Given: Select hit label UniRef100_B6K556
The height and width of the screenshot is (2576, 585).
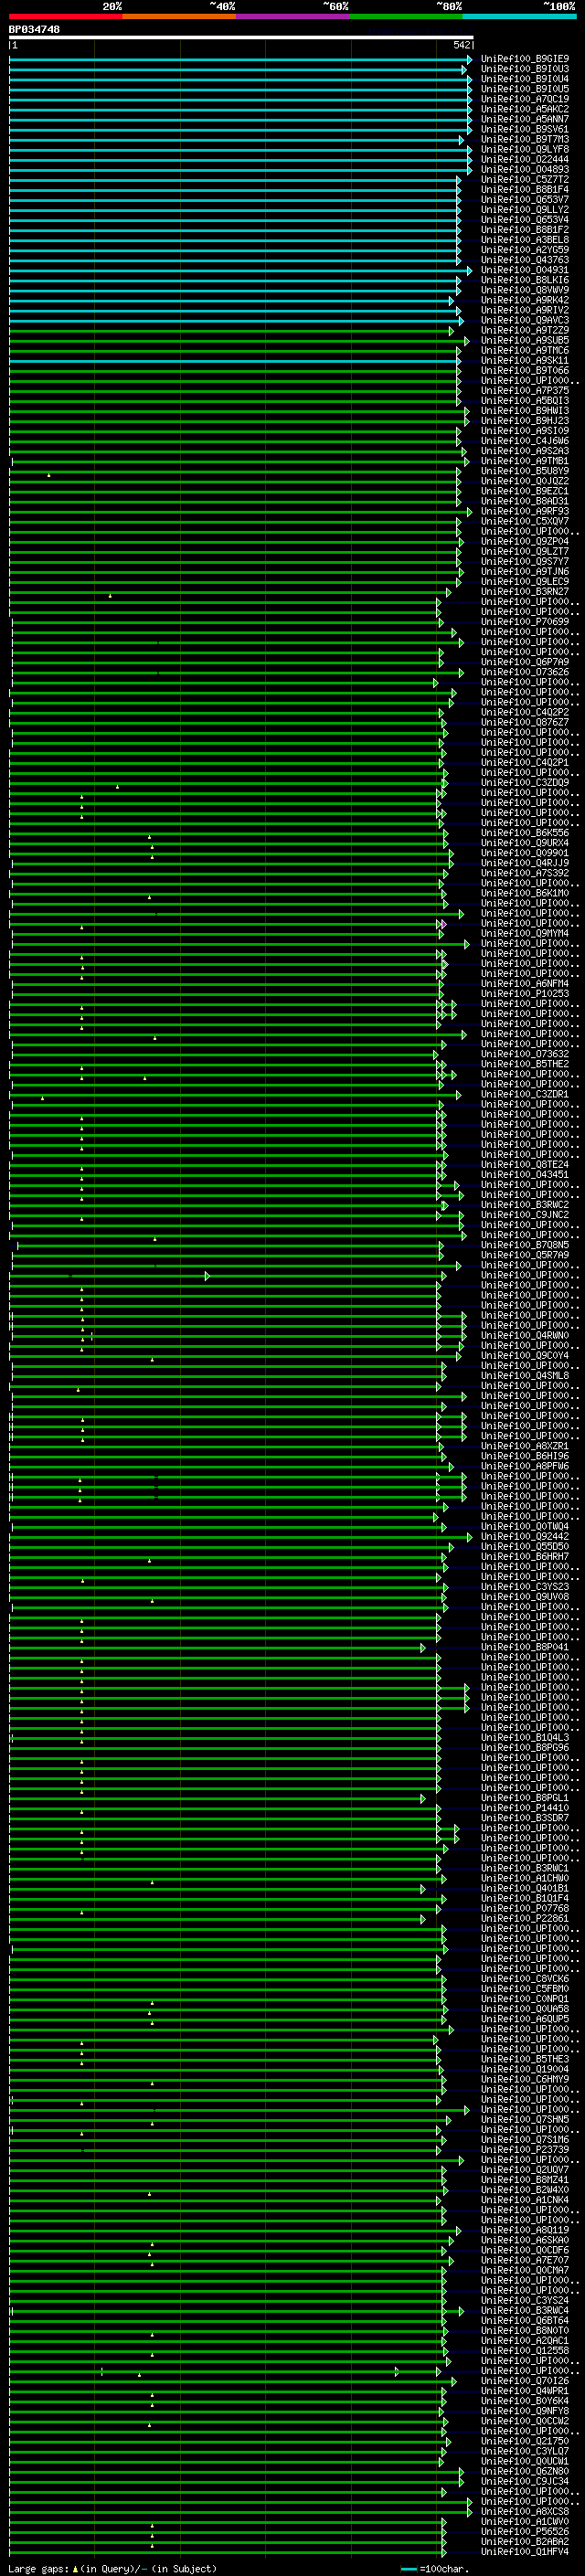Looking at the screenshot, I should [x=525, y=833].
